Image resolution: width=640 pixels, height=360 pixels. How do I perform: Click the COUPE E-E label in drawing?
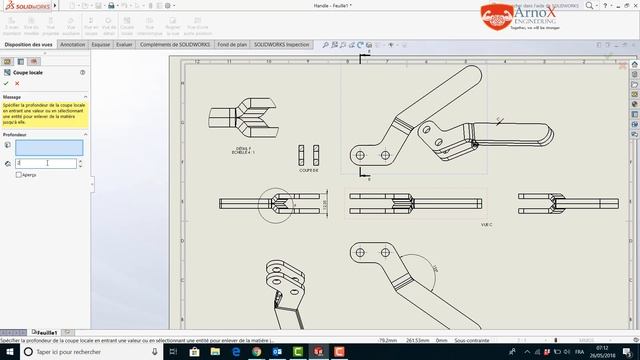309,170
